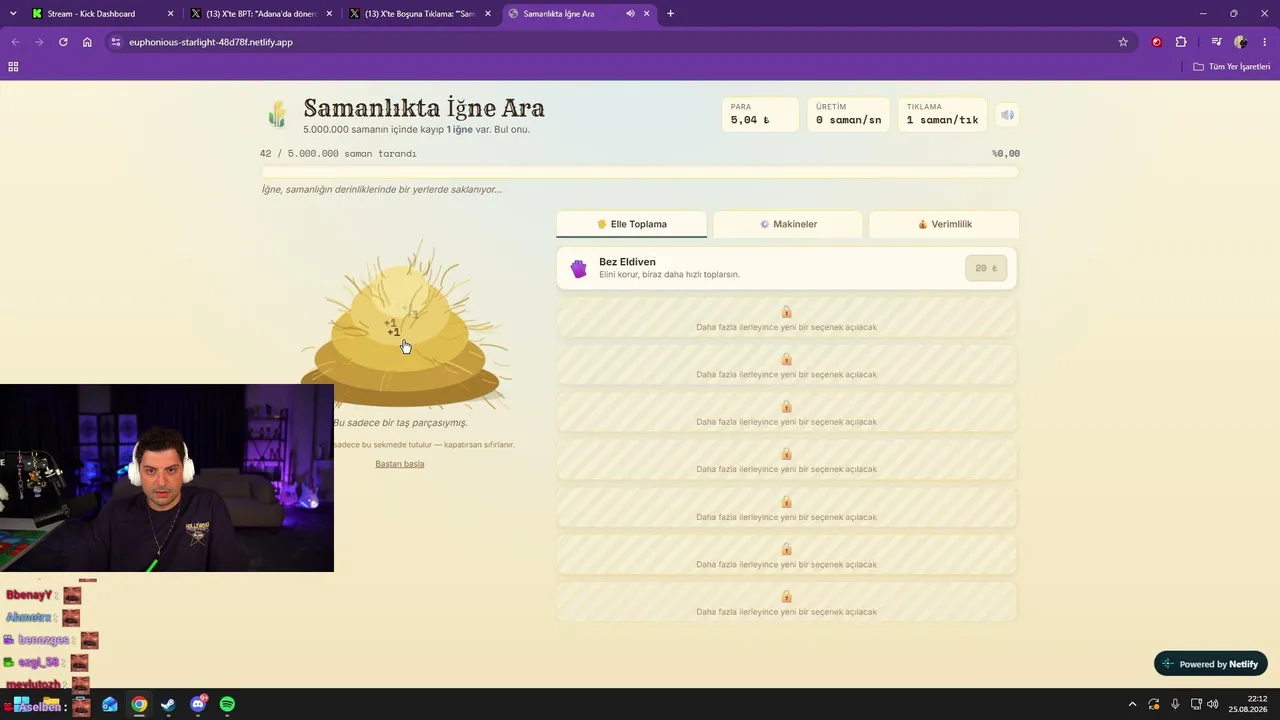Viewport: 1280px width, 720px height.
Task: Reload the current page
Action: coord(63,42)
